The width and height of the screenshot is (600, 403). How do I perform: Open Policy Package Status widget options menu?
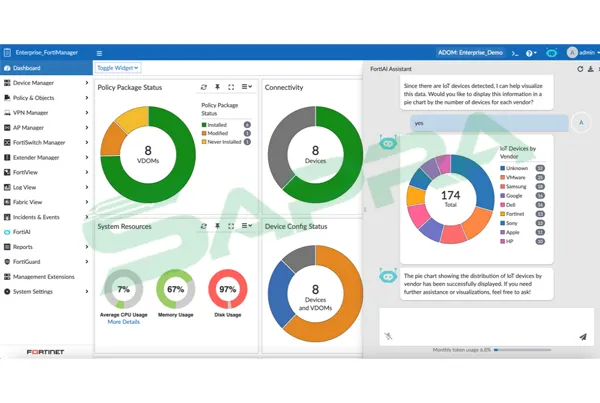246,87
